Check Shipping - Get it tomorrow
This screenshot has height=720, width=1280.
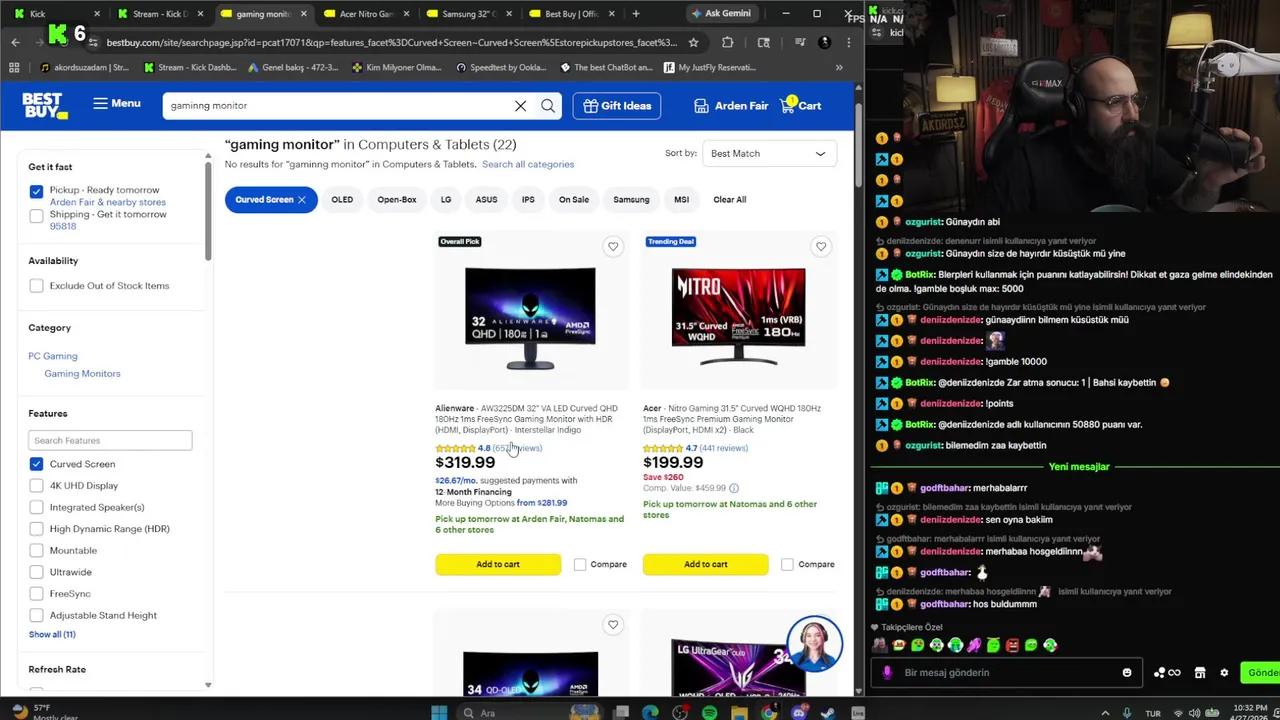coord(36,215)
